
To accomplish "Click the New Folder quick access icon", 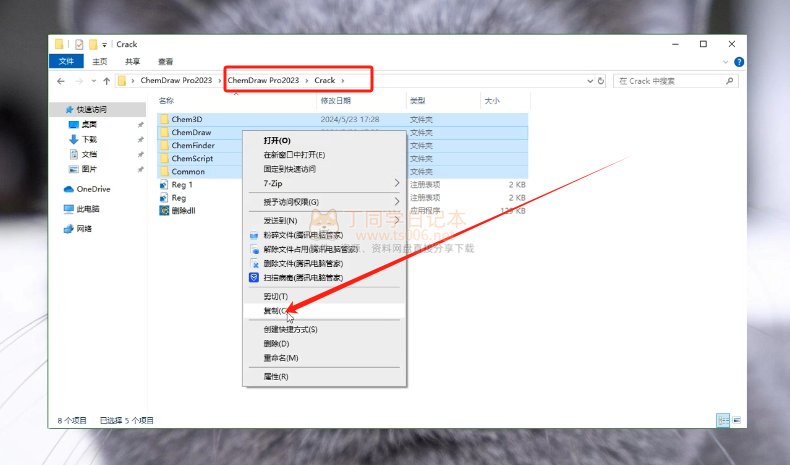I will [x=93, y=44].
